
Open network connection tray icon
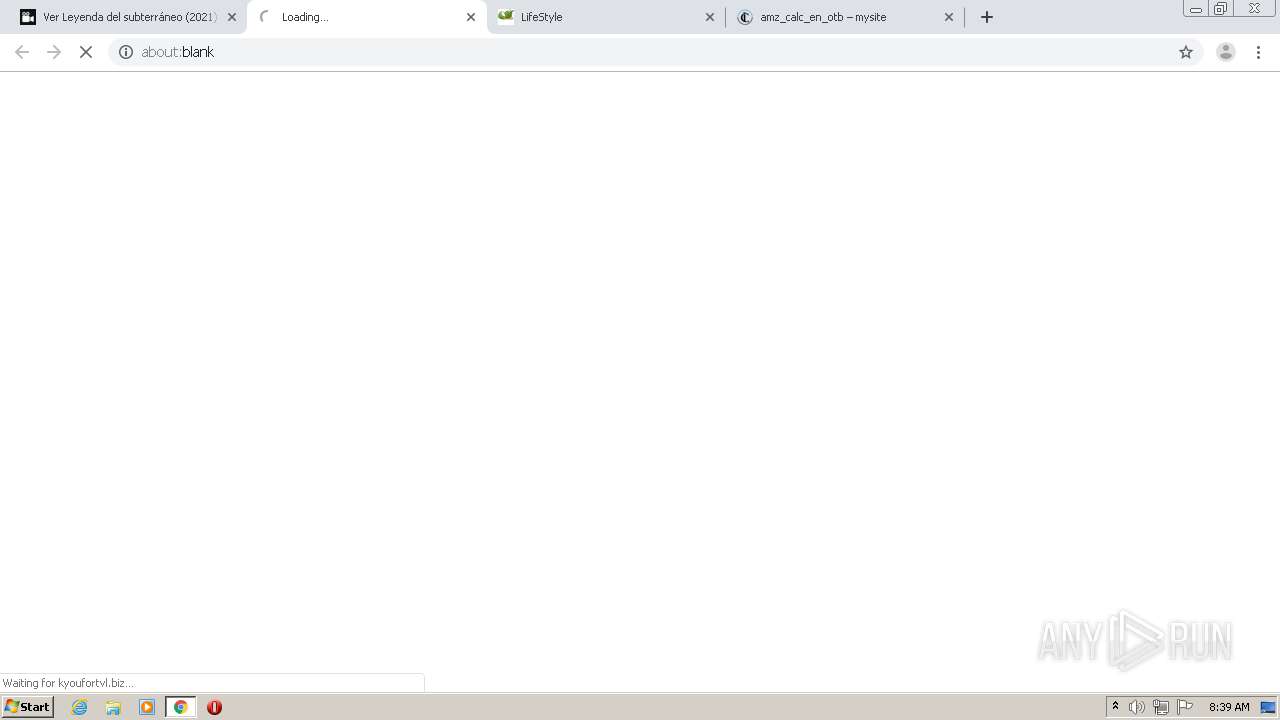pos(1161,707)
